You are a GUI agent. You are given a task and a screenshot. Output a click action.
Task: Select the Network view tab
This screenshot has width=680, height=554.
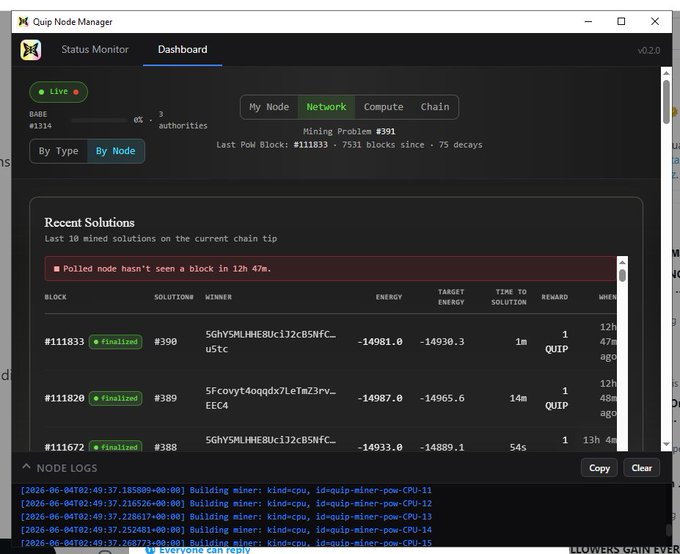(326, 107)
